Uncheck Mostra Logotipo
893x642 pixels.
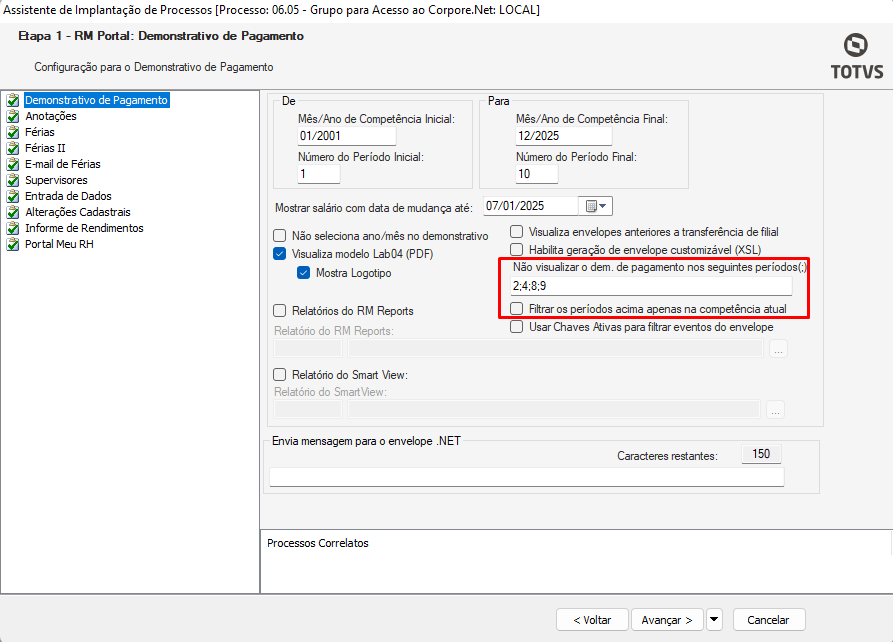pos(304,273)
